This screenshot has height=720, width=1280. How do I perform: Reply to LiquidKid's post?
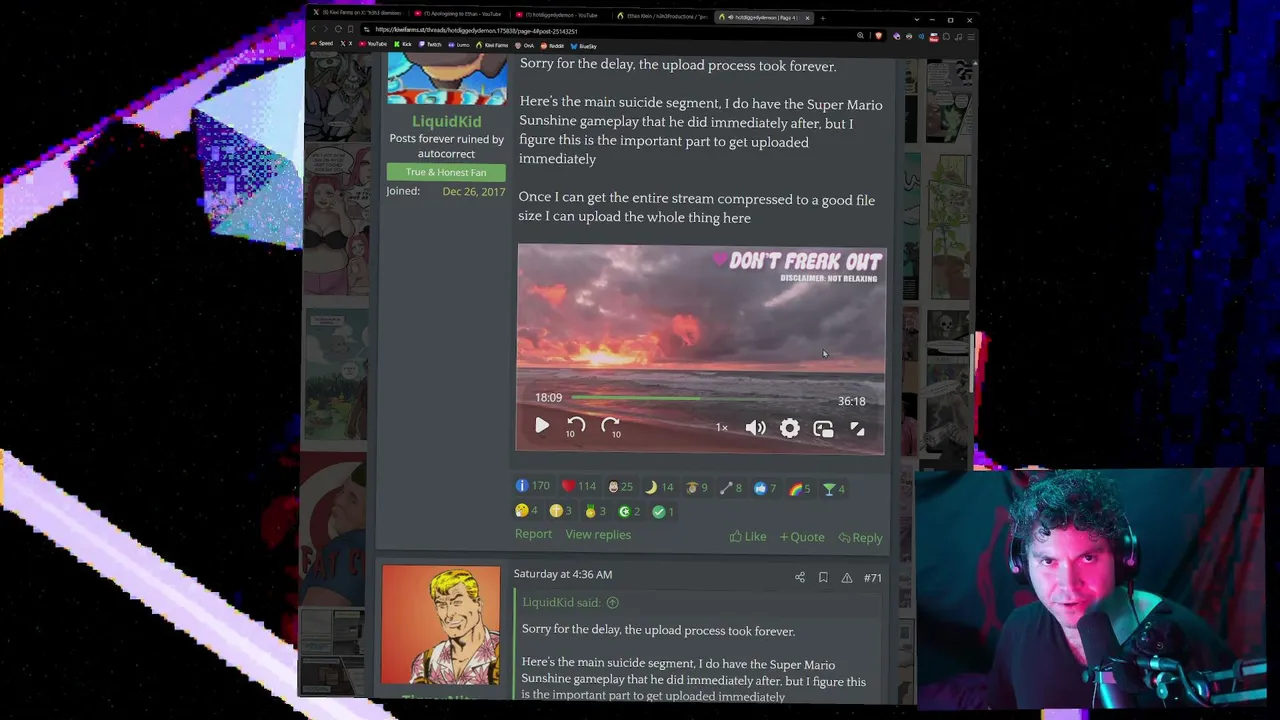(x=860, y=538)
